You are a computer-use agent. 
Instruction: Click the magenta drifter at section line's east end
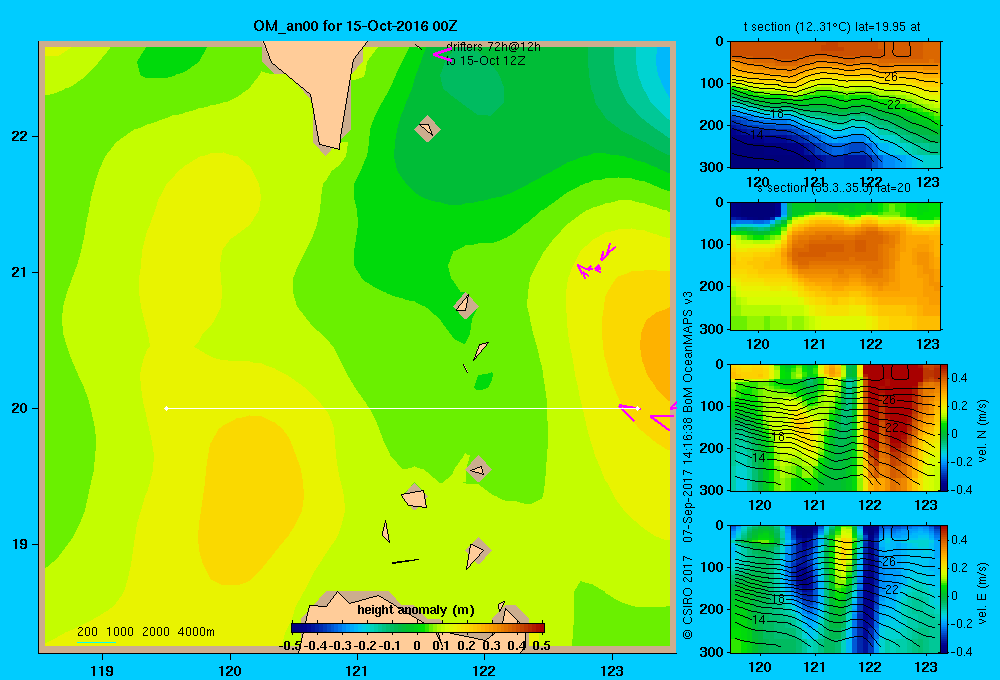pyautogui.click(x=629, y=412)
